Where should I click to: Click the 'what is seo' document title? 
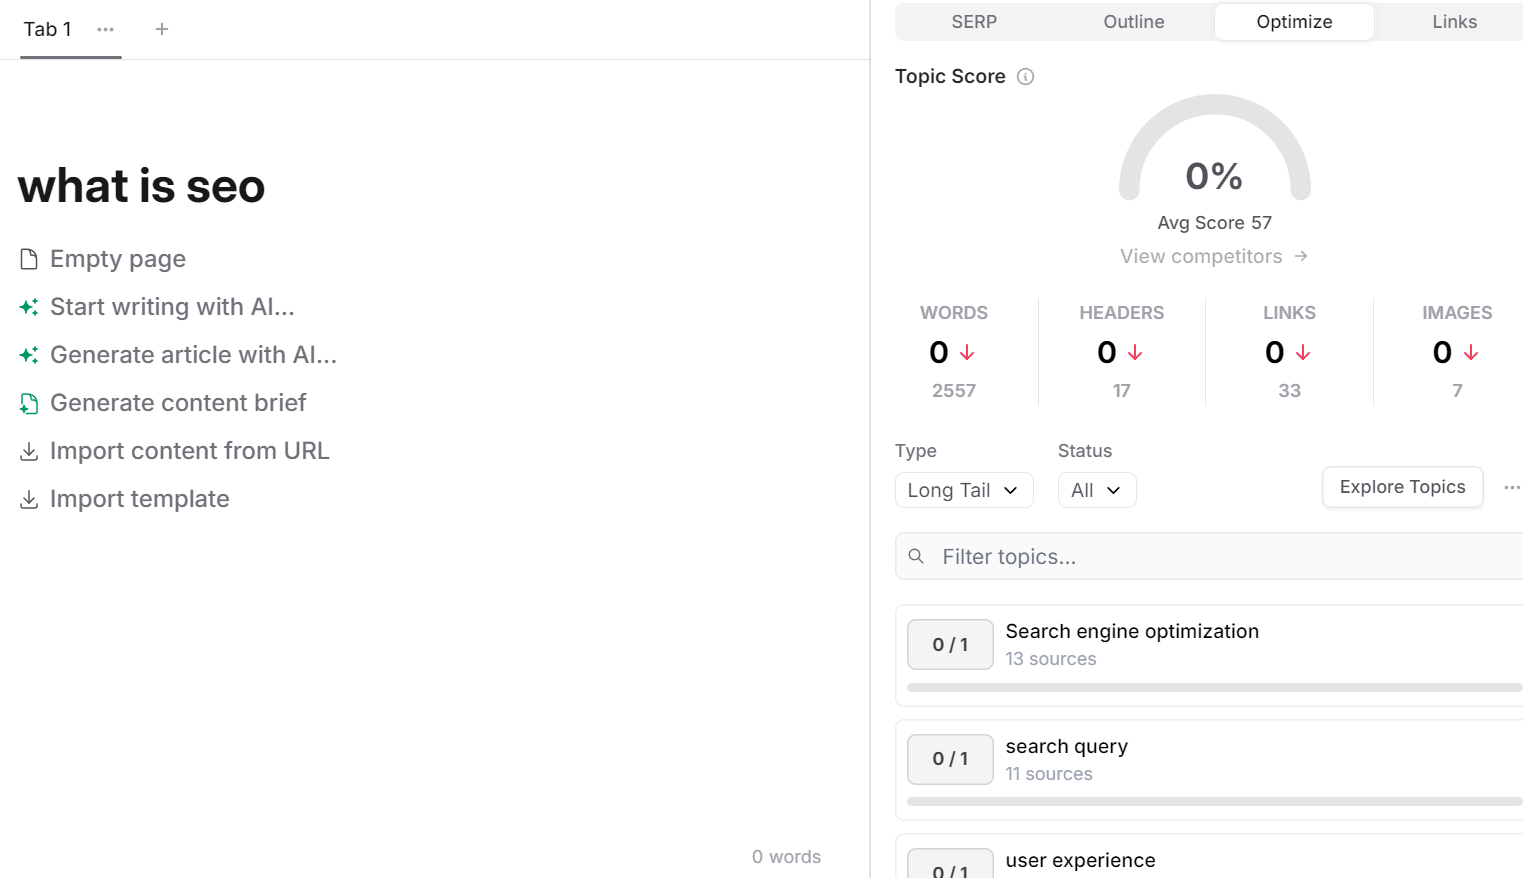coord(141,186)
